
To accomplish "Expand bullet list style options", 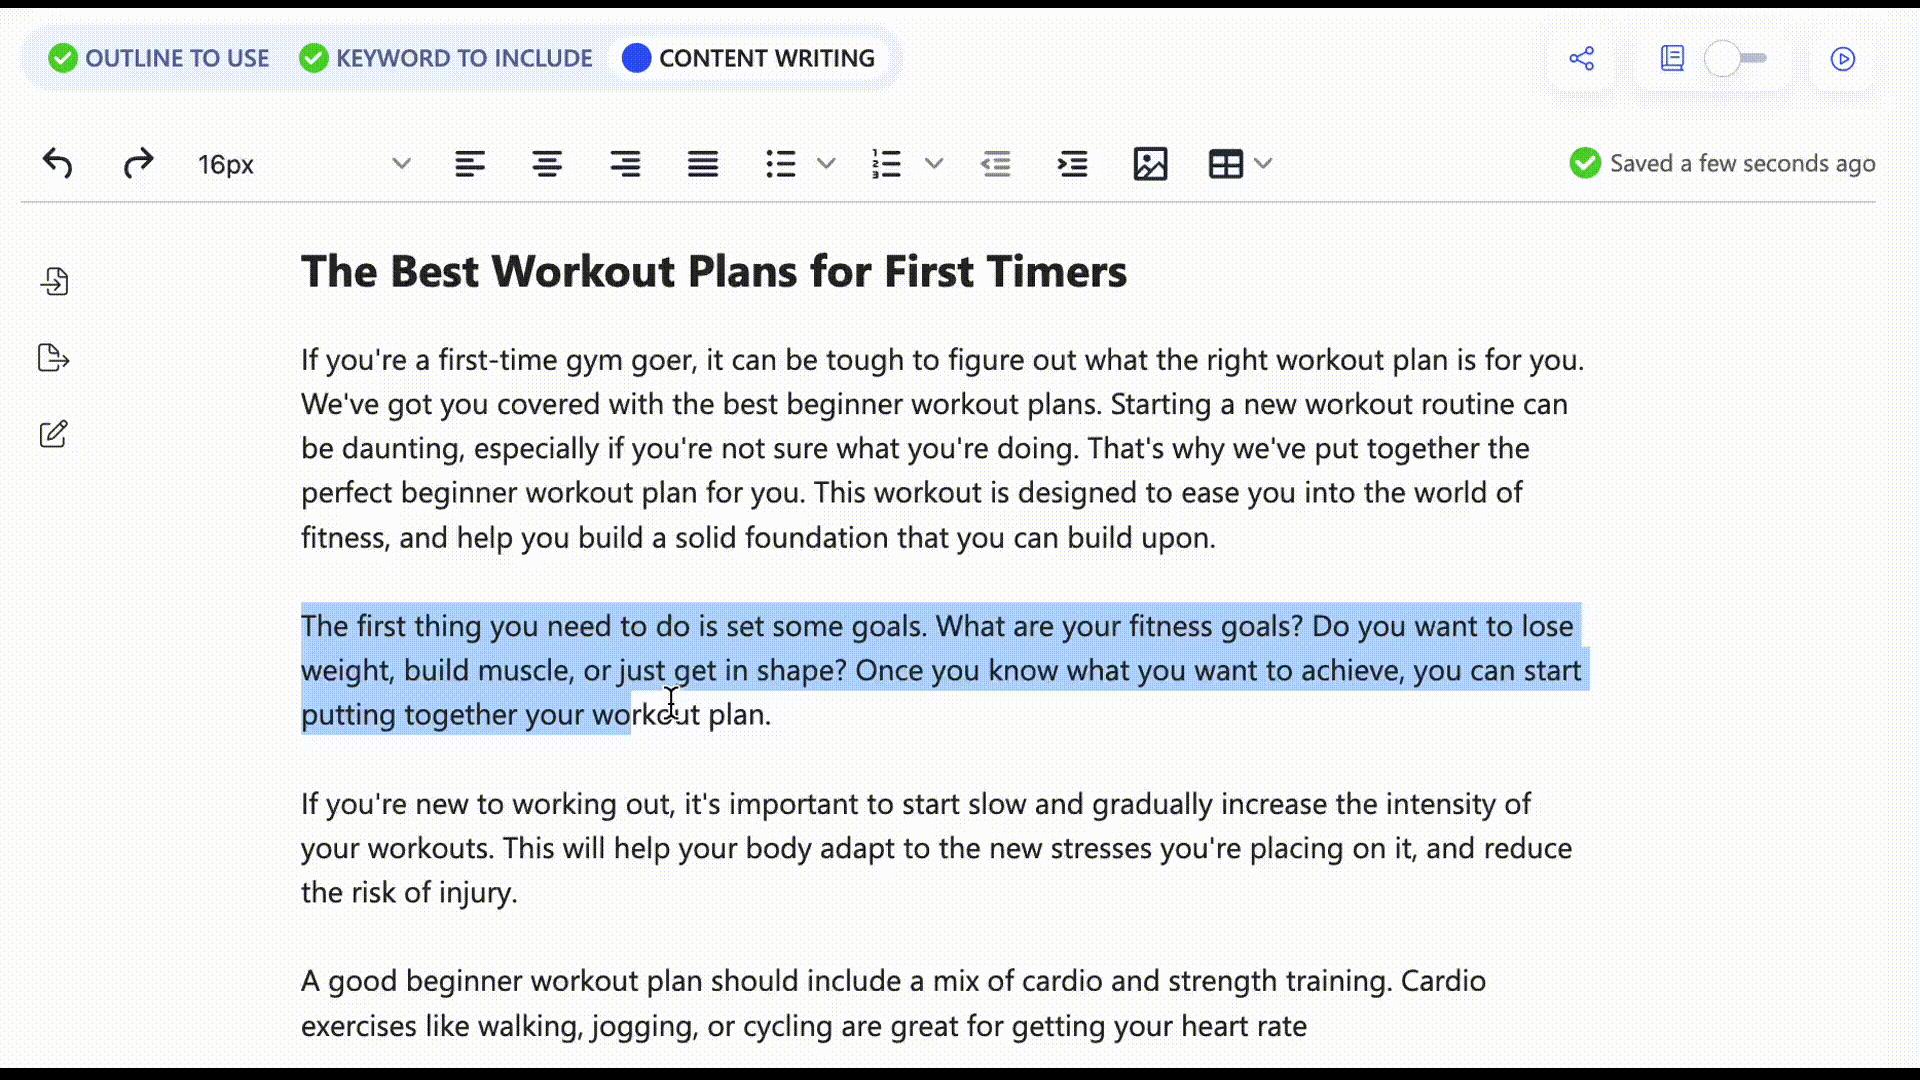I will point(826,163).
